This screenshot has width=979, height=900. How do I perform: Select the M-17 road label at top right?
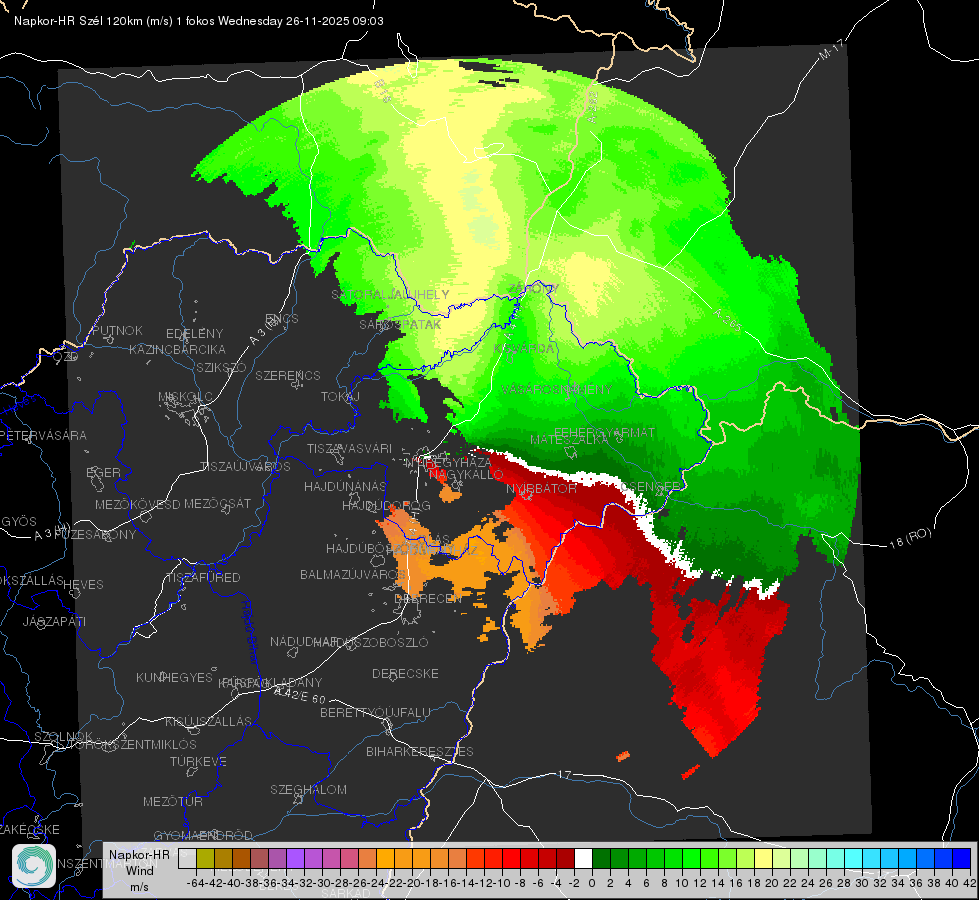coord(831,49)
